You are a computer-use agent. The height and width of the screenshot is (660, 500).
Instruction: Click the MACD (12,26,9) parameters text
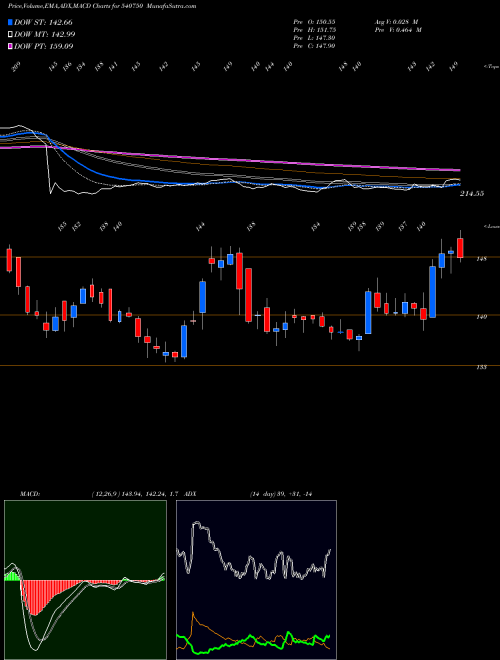coord(136,494)
